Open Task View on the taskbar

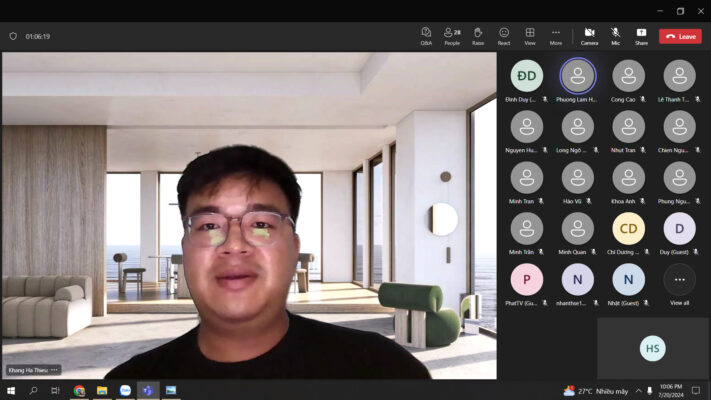coord(55,390)
